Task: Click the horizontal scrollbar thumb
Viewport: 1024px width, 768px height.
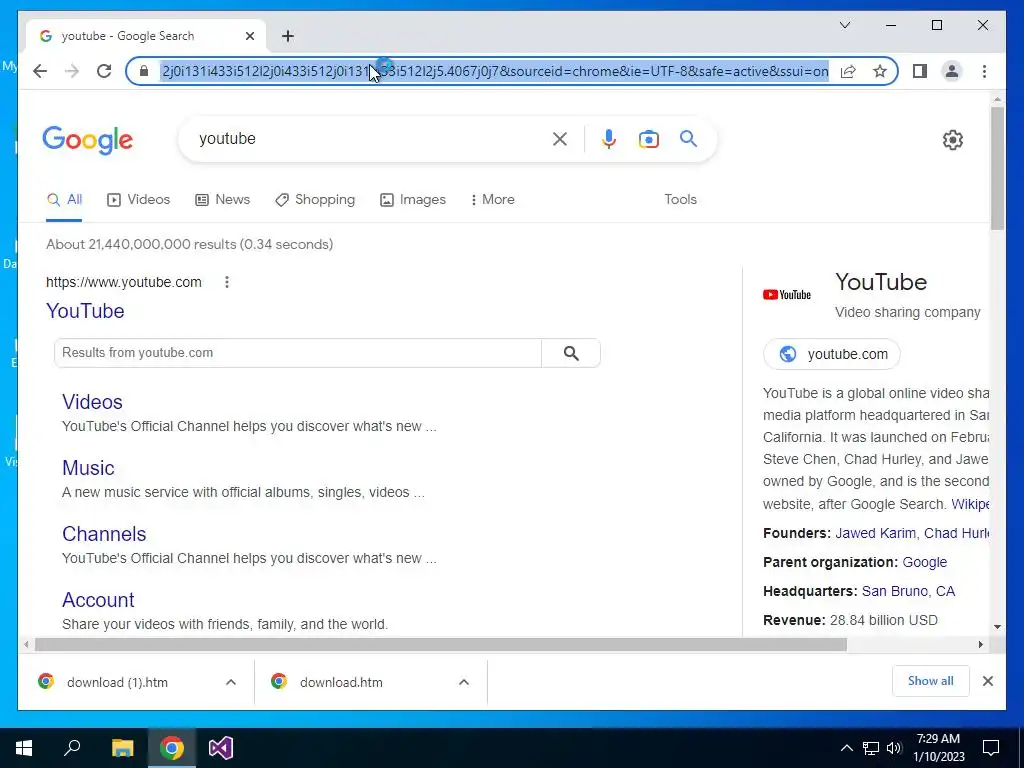Action: (441, 645)
